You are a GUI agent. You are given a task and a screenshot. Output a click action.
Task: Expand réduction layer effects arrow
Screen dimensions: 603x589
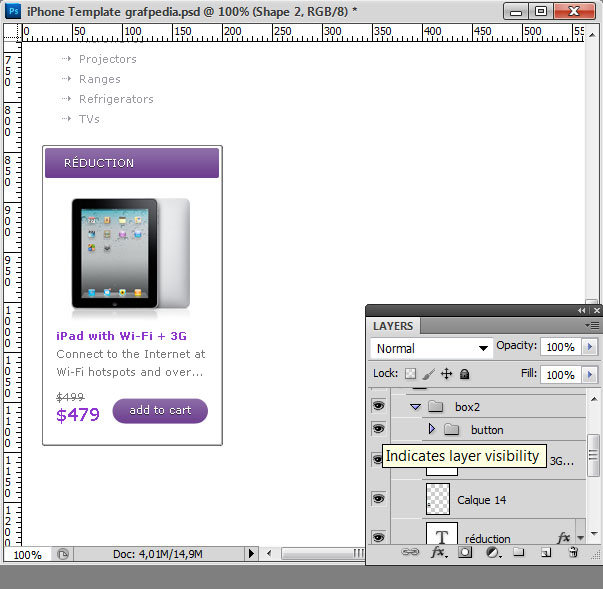point(581,538)
